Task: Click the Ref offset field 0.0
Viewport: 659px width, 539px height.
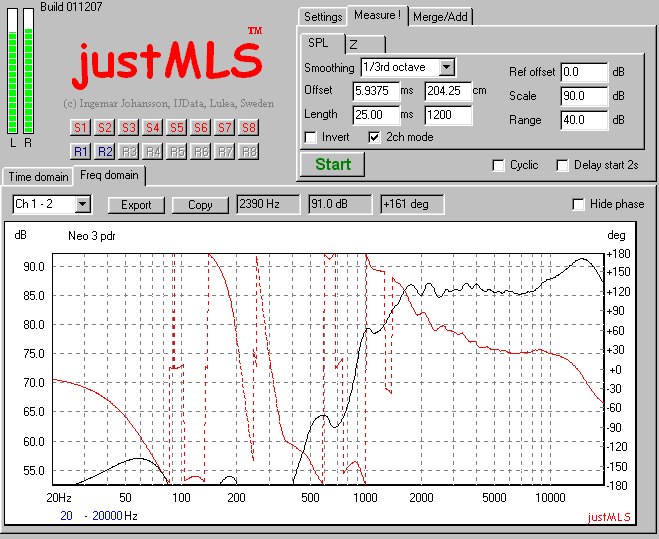Action: (584, 72)
